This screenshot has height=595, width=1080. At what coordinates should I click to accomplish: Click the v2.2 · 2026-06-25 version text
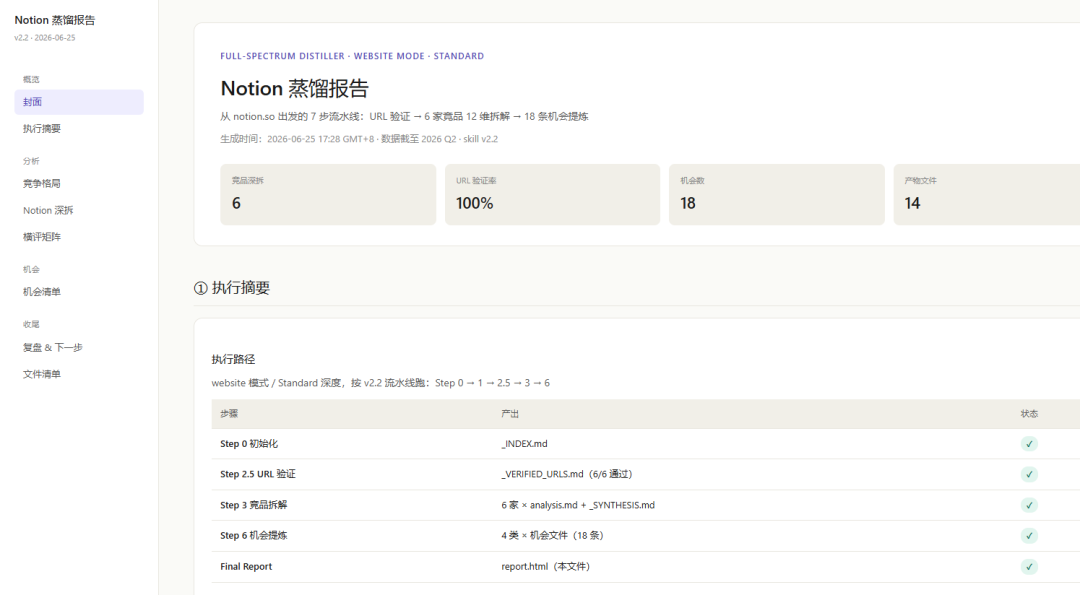tap(45, 38)
